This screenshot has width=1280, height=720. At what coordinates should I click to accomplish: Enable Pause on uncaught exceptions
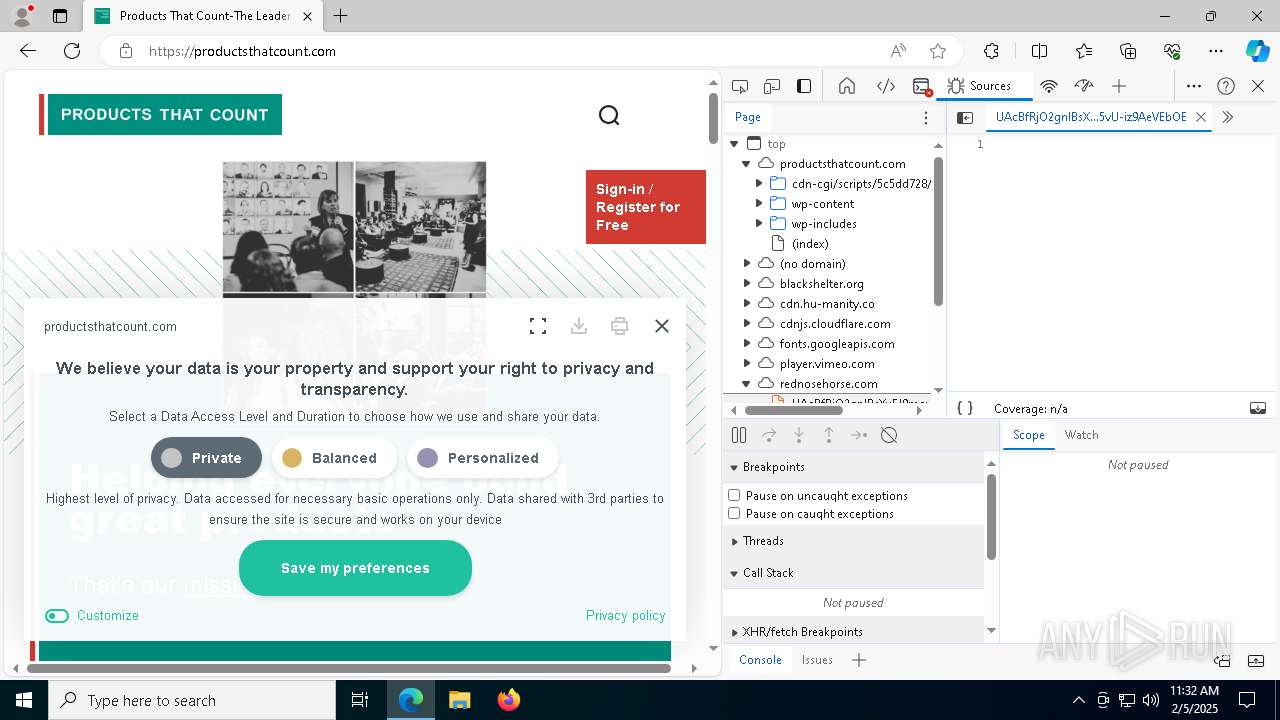[734, 495]
